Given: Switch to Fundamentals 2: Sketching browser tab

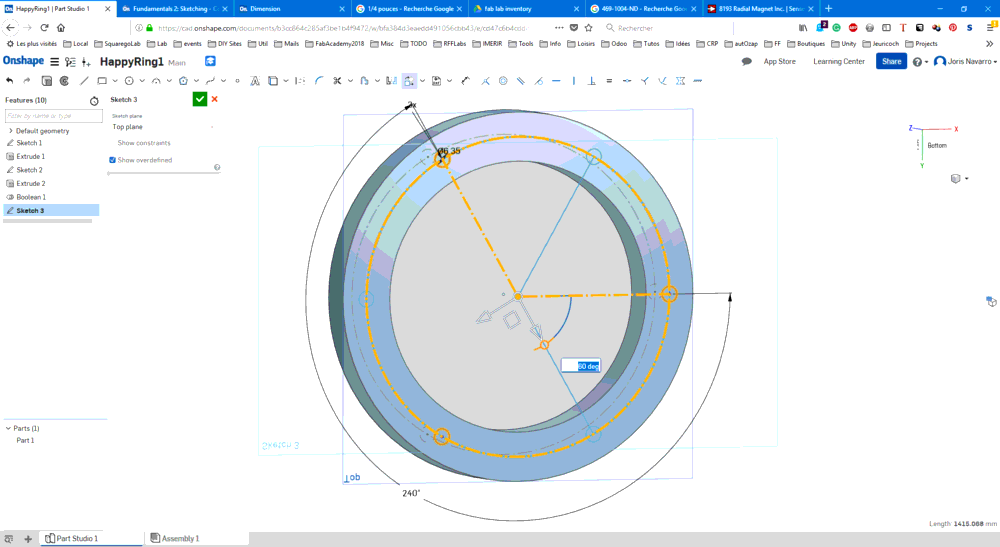Looking at the screenshot, I should pos(173,9).
